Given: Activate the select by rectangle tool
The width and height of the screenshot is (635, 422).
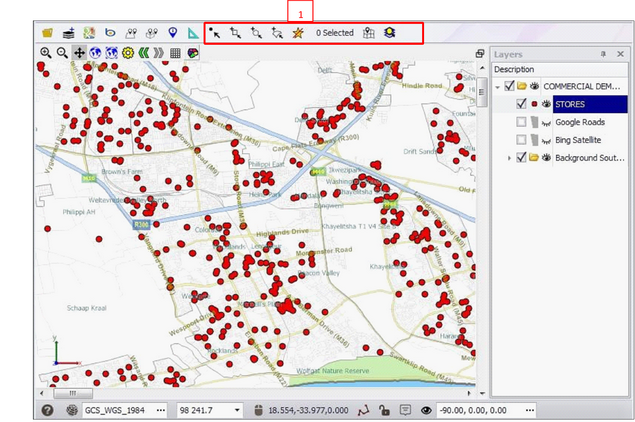Looking at the screenshot, I should pyautogui.click(x=237, y=33).
